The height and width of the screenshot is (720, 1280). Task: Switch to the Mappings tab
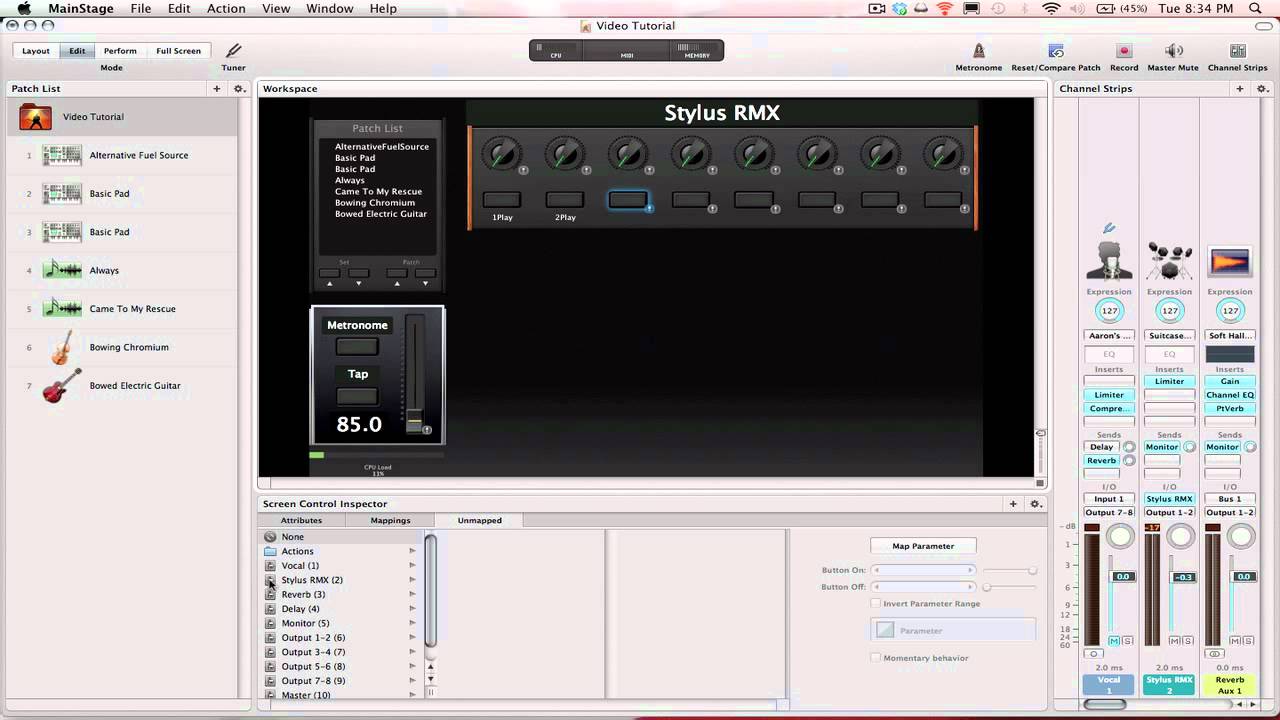point(390,520)
